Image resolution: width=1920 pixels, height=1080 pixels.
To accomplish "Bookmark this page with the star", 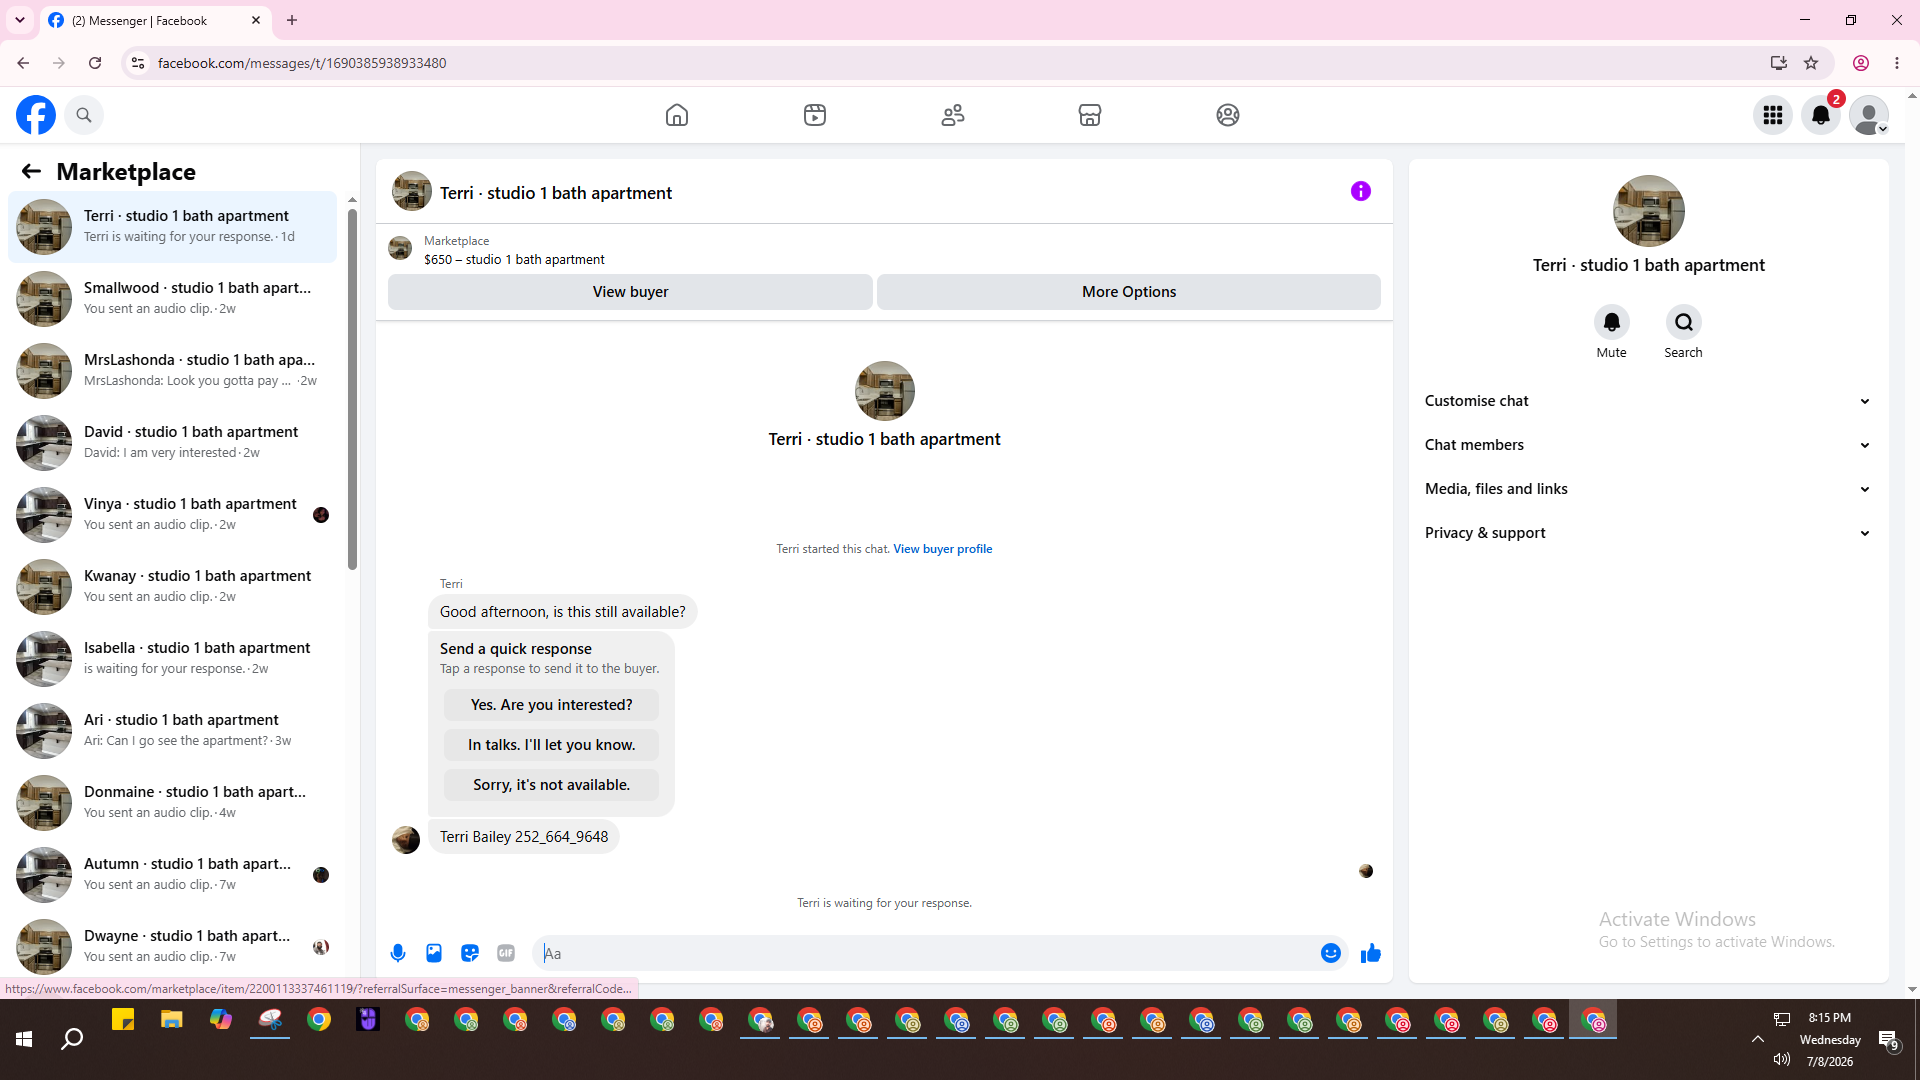I will [x=1811, y=63].
